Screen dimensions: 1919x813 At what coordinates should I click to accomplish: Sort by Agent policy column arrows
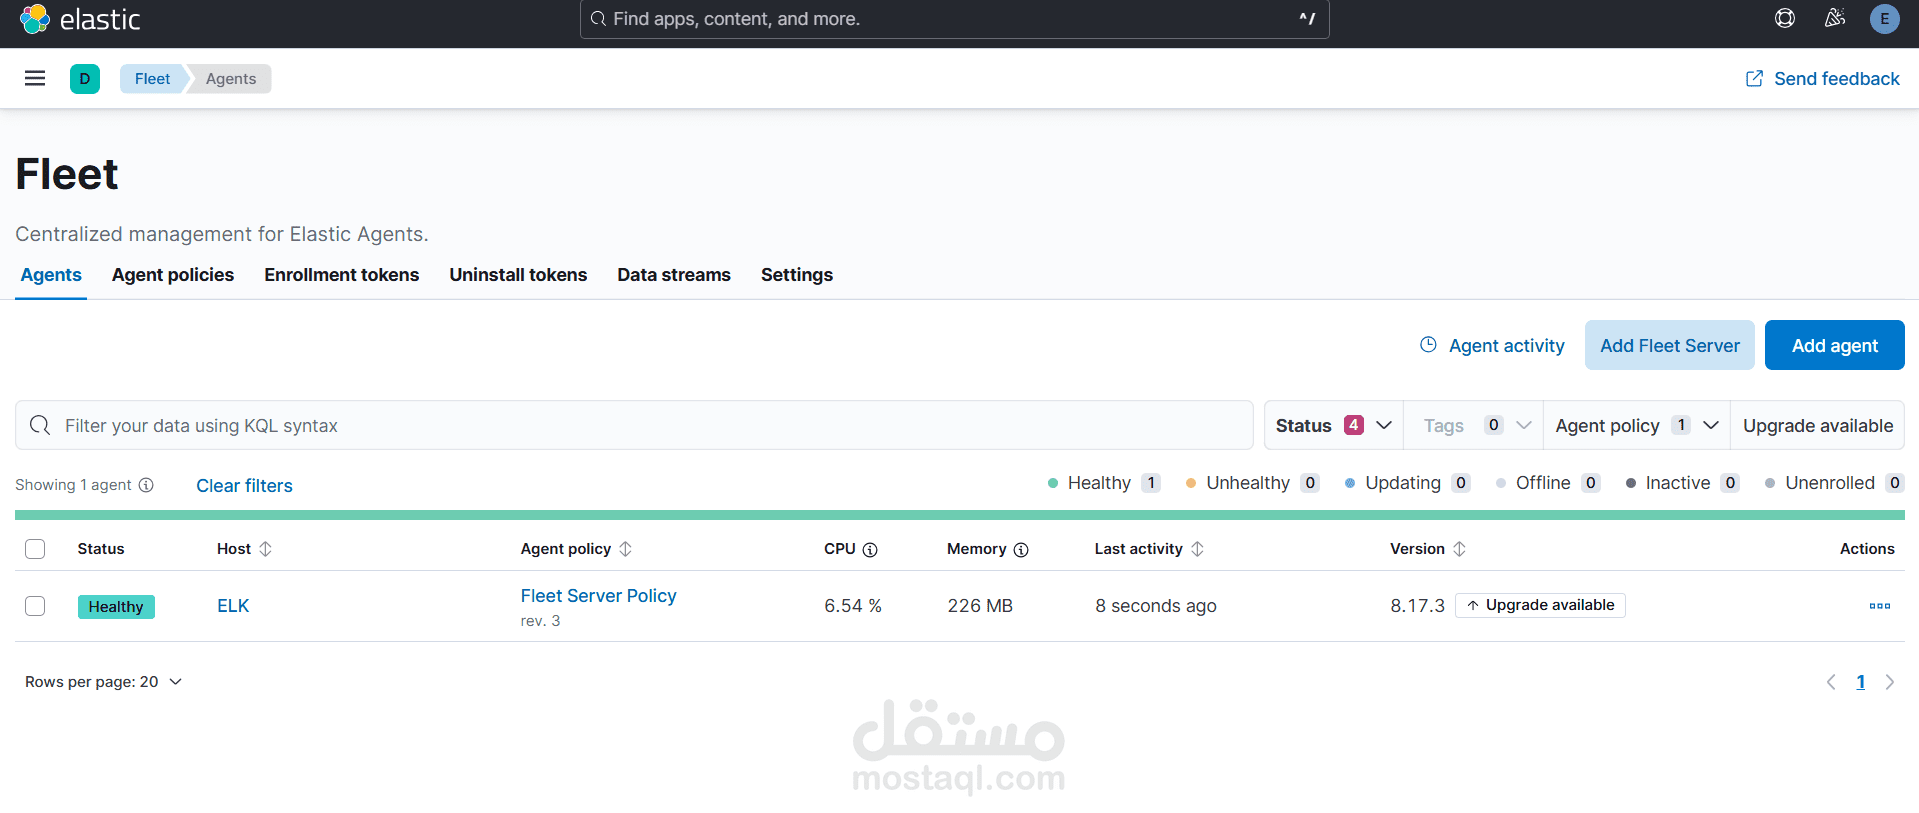[x=626, y=549]
